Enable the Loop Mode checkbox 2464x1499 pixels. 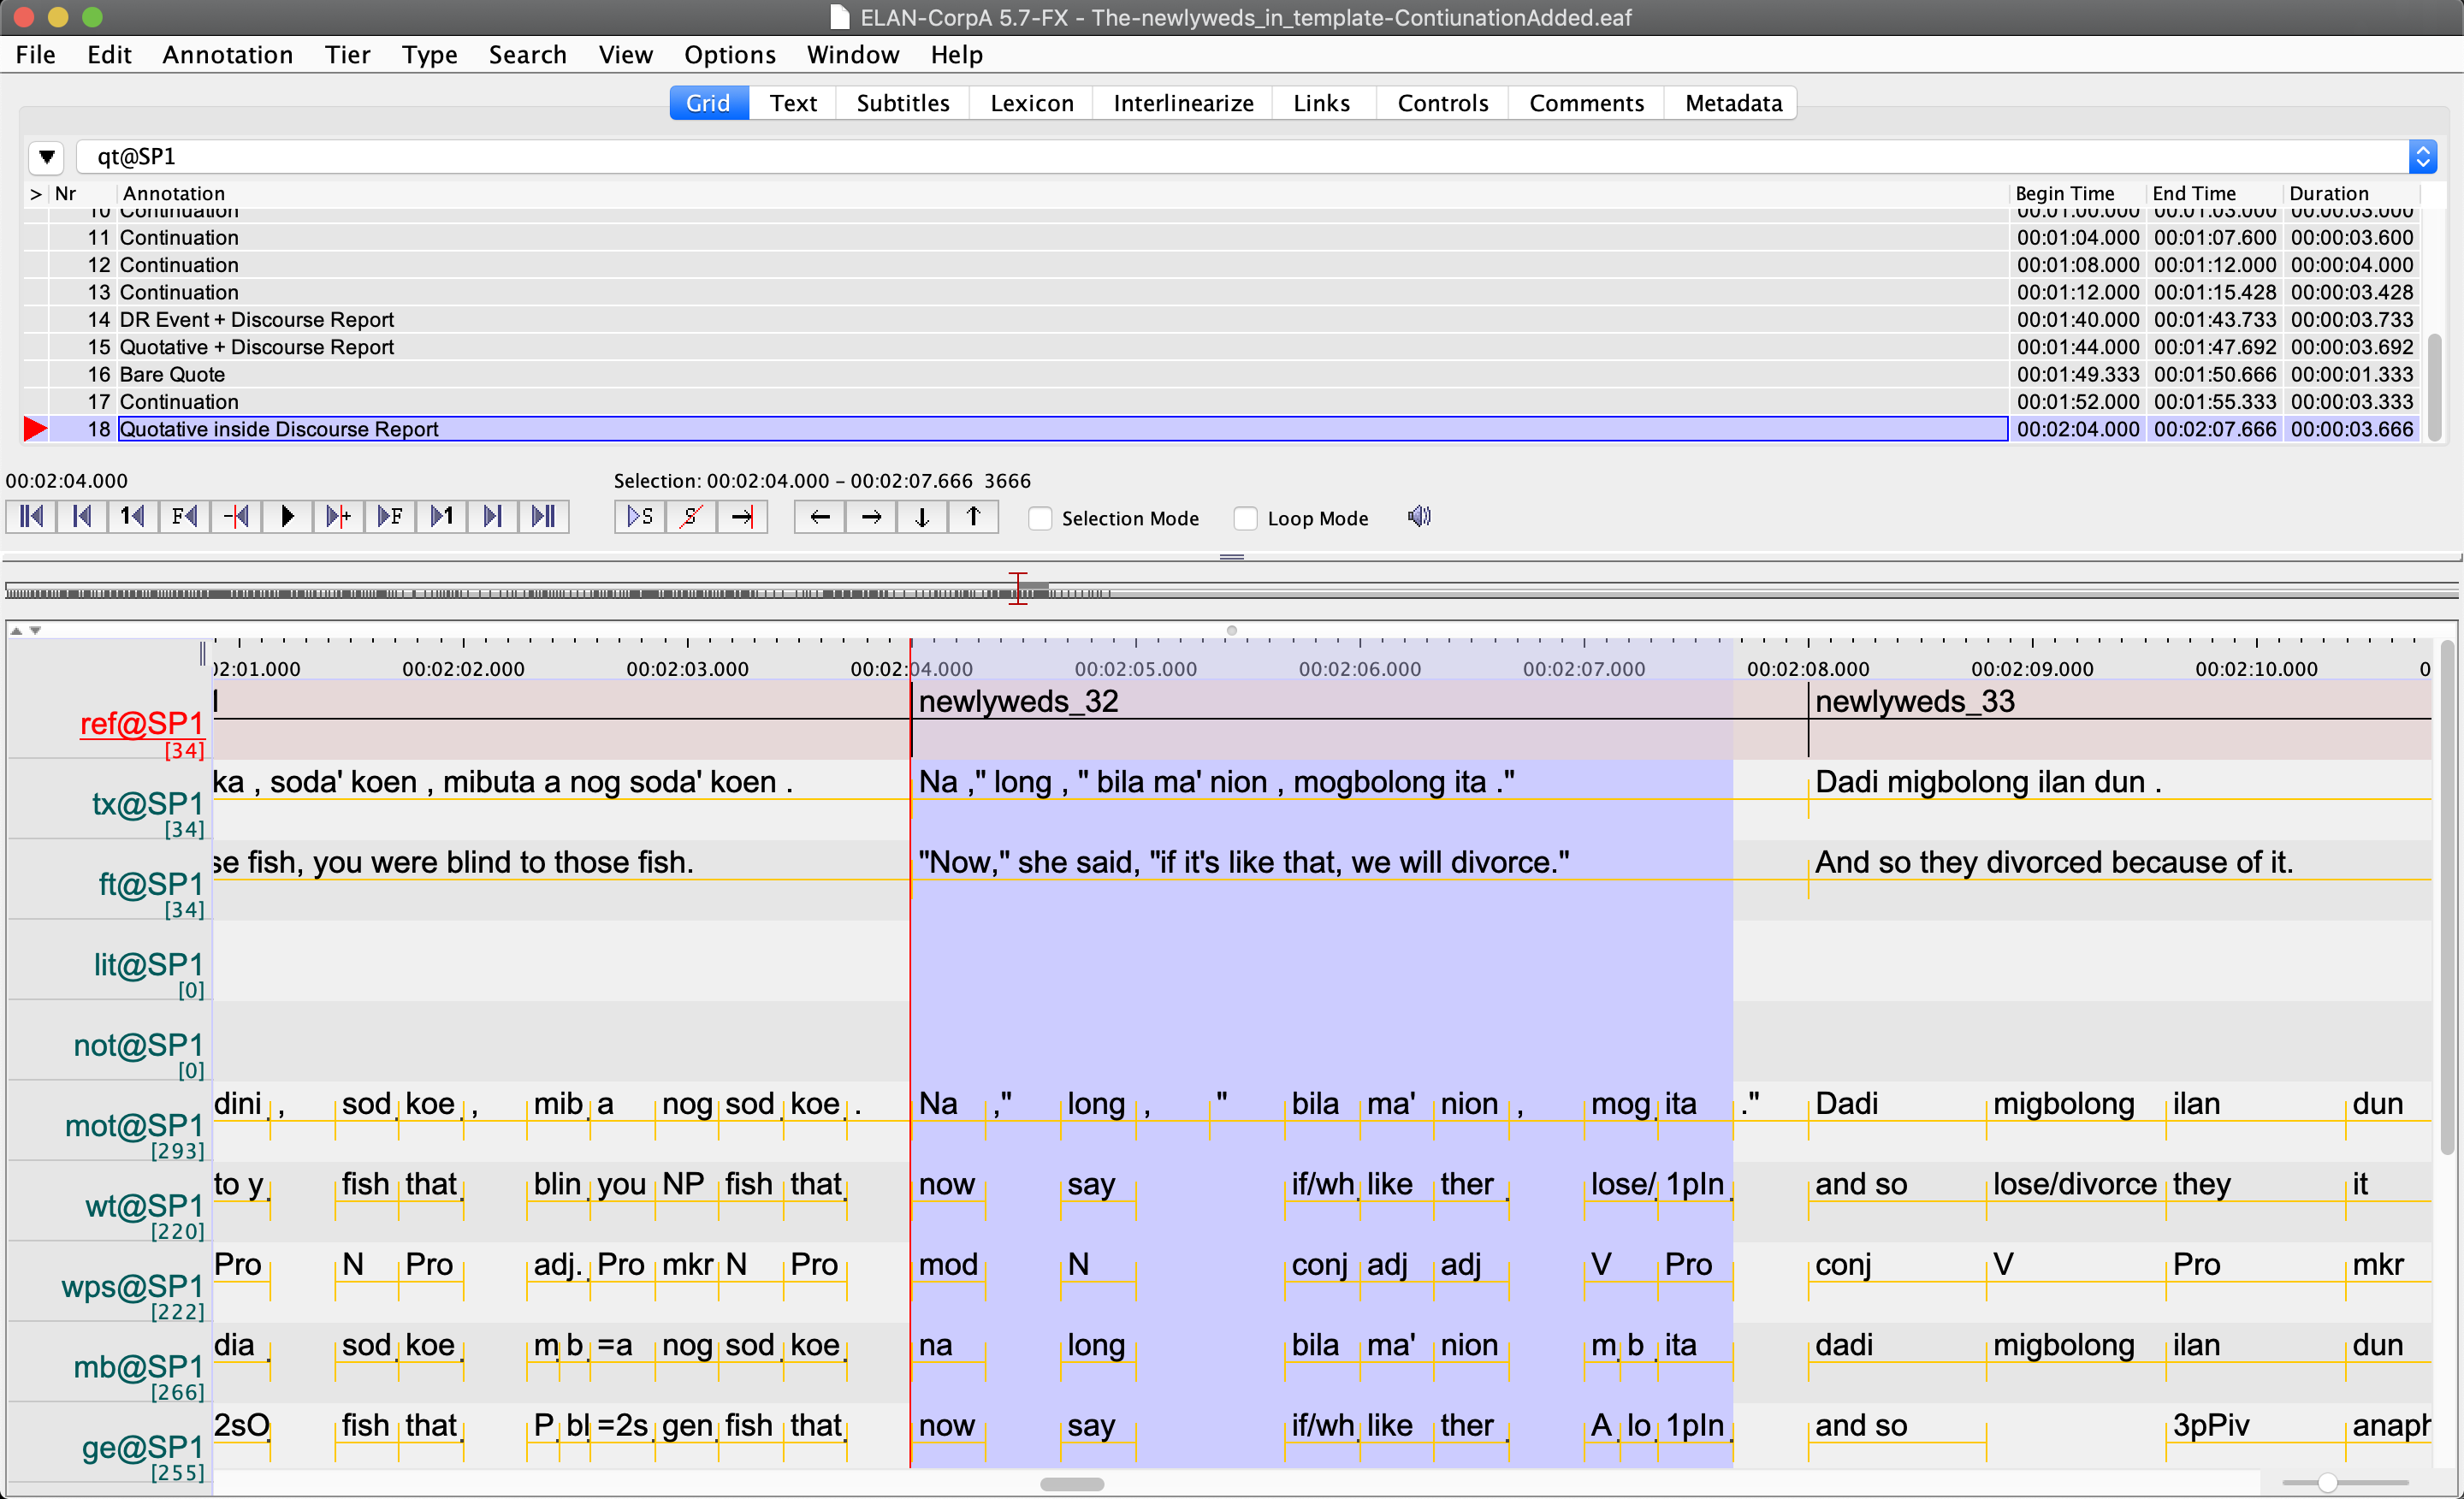pos(1246,519)
